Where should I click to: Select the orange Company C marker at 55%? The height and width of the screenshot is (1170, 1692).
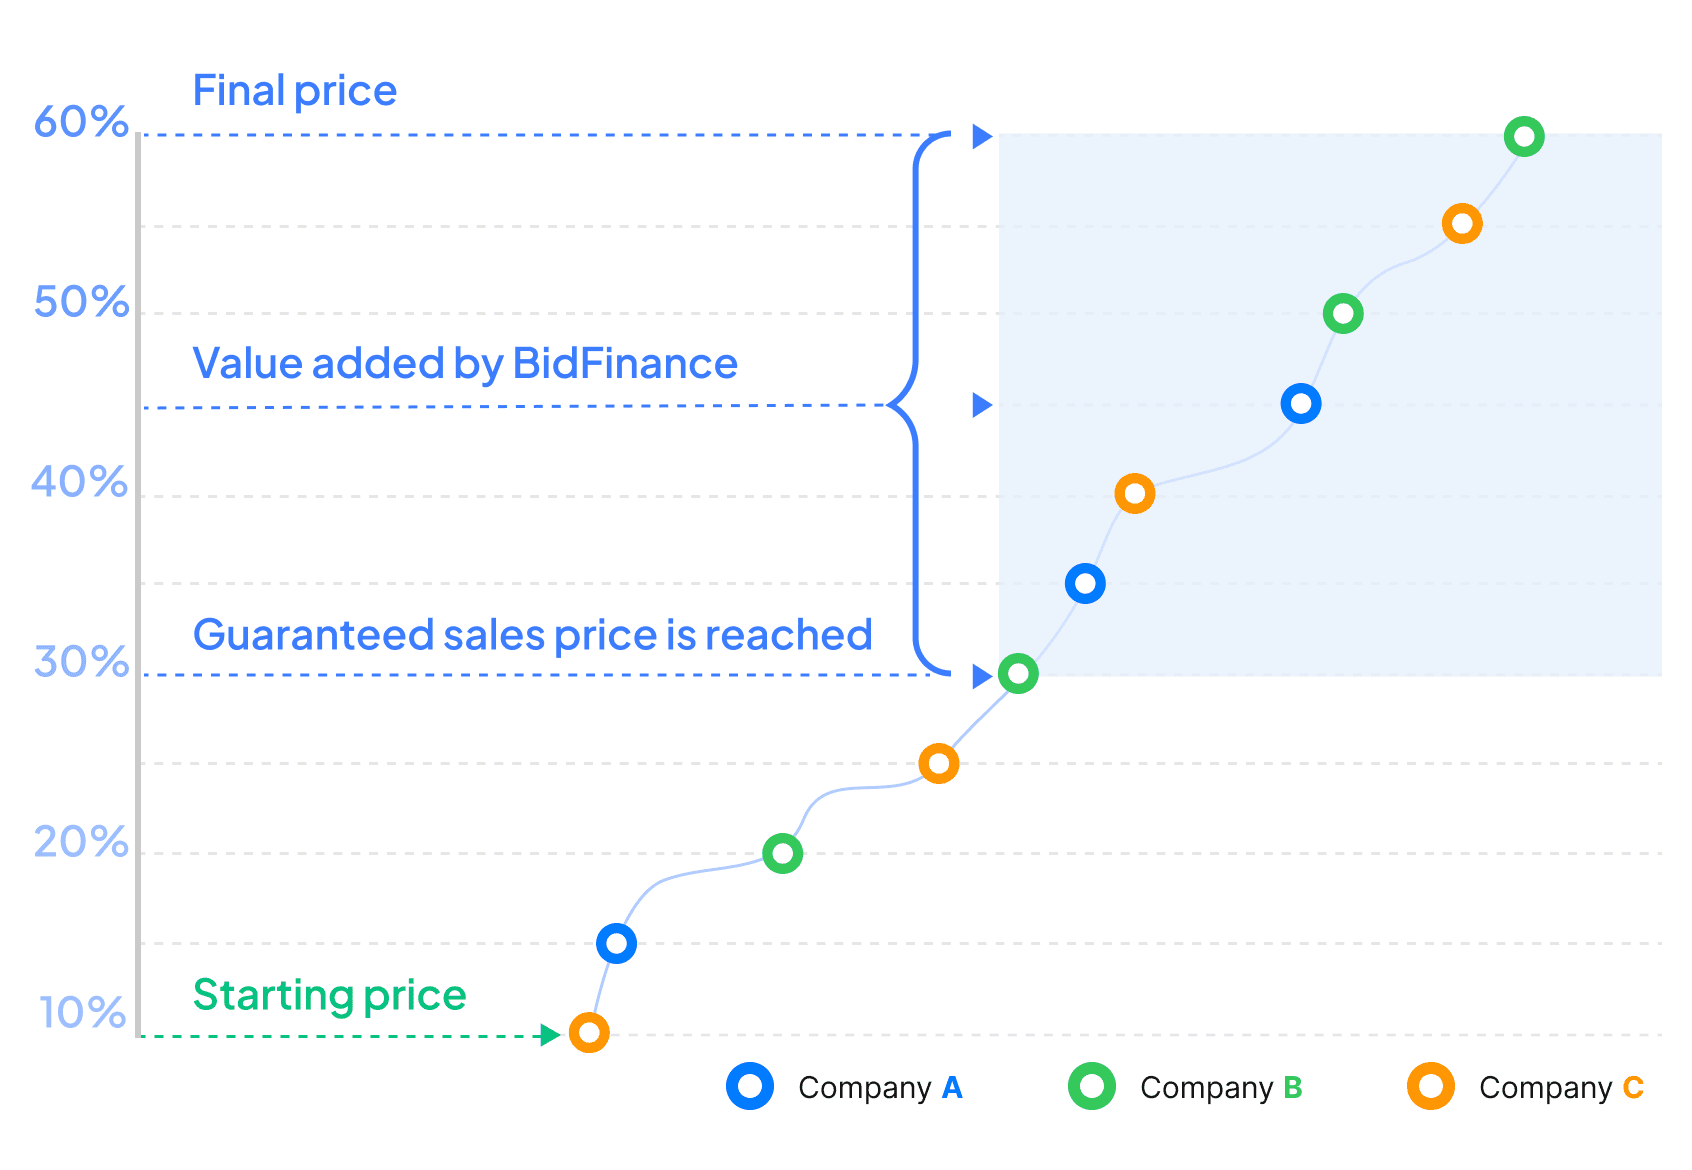pyautogui.click(x=1462, y=224)
